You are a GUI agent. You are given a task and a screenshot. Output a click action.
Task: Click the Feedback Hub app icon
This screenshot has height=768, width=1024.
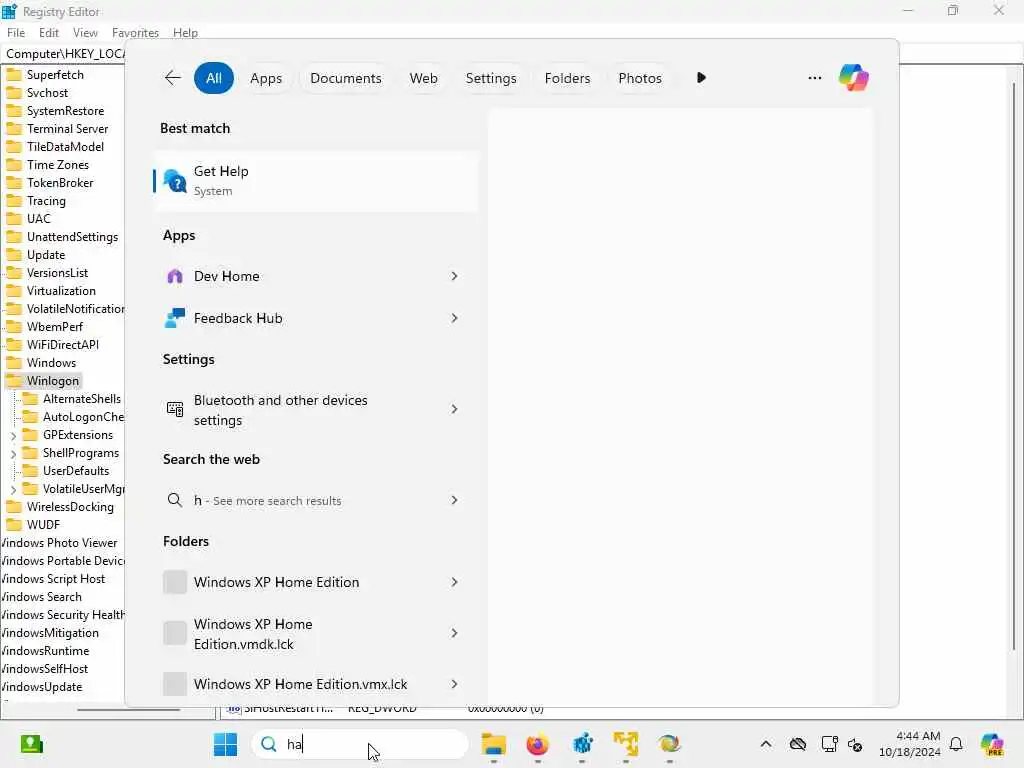point(175,318)
